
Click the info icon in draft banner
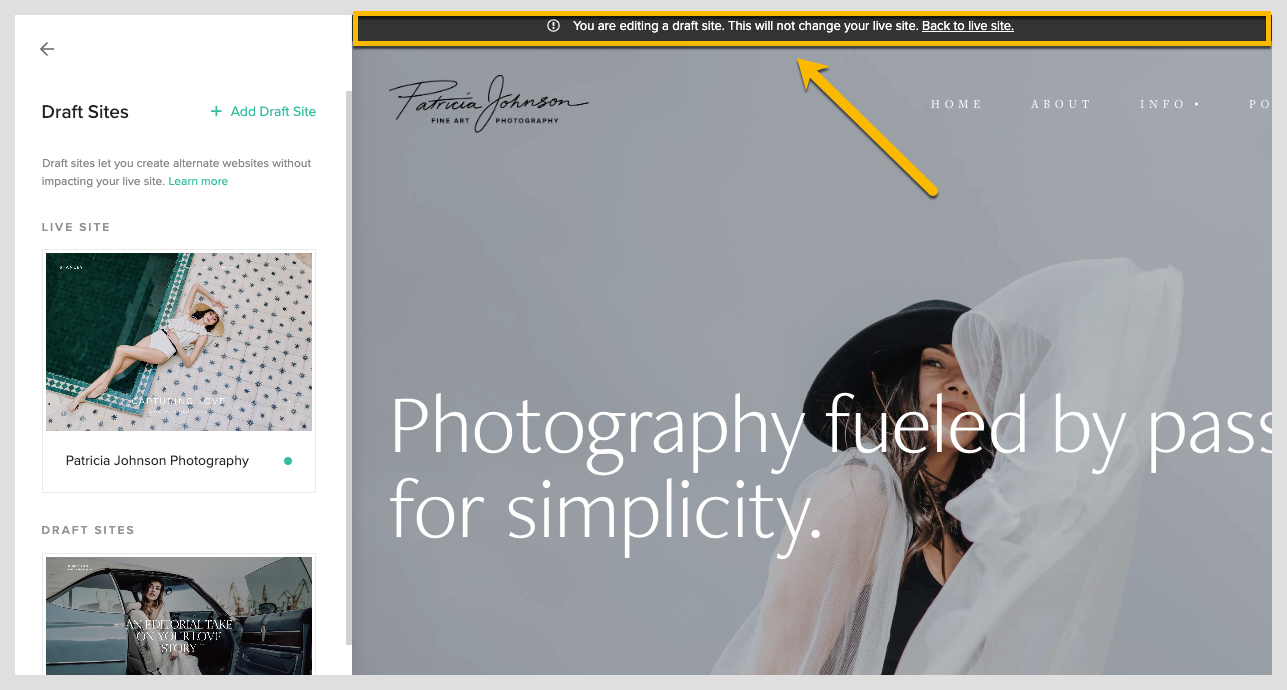[x=554, y=26]
